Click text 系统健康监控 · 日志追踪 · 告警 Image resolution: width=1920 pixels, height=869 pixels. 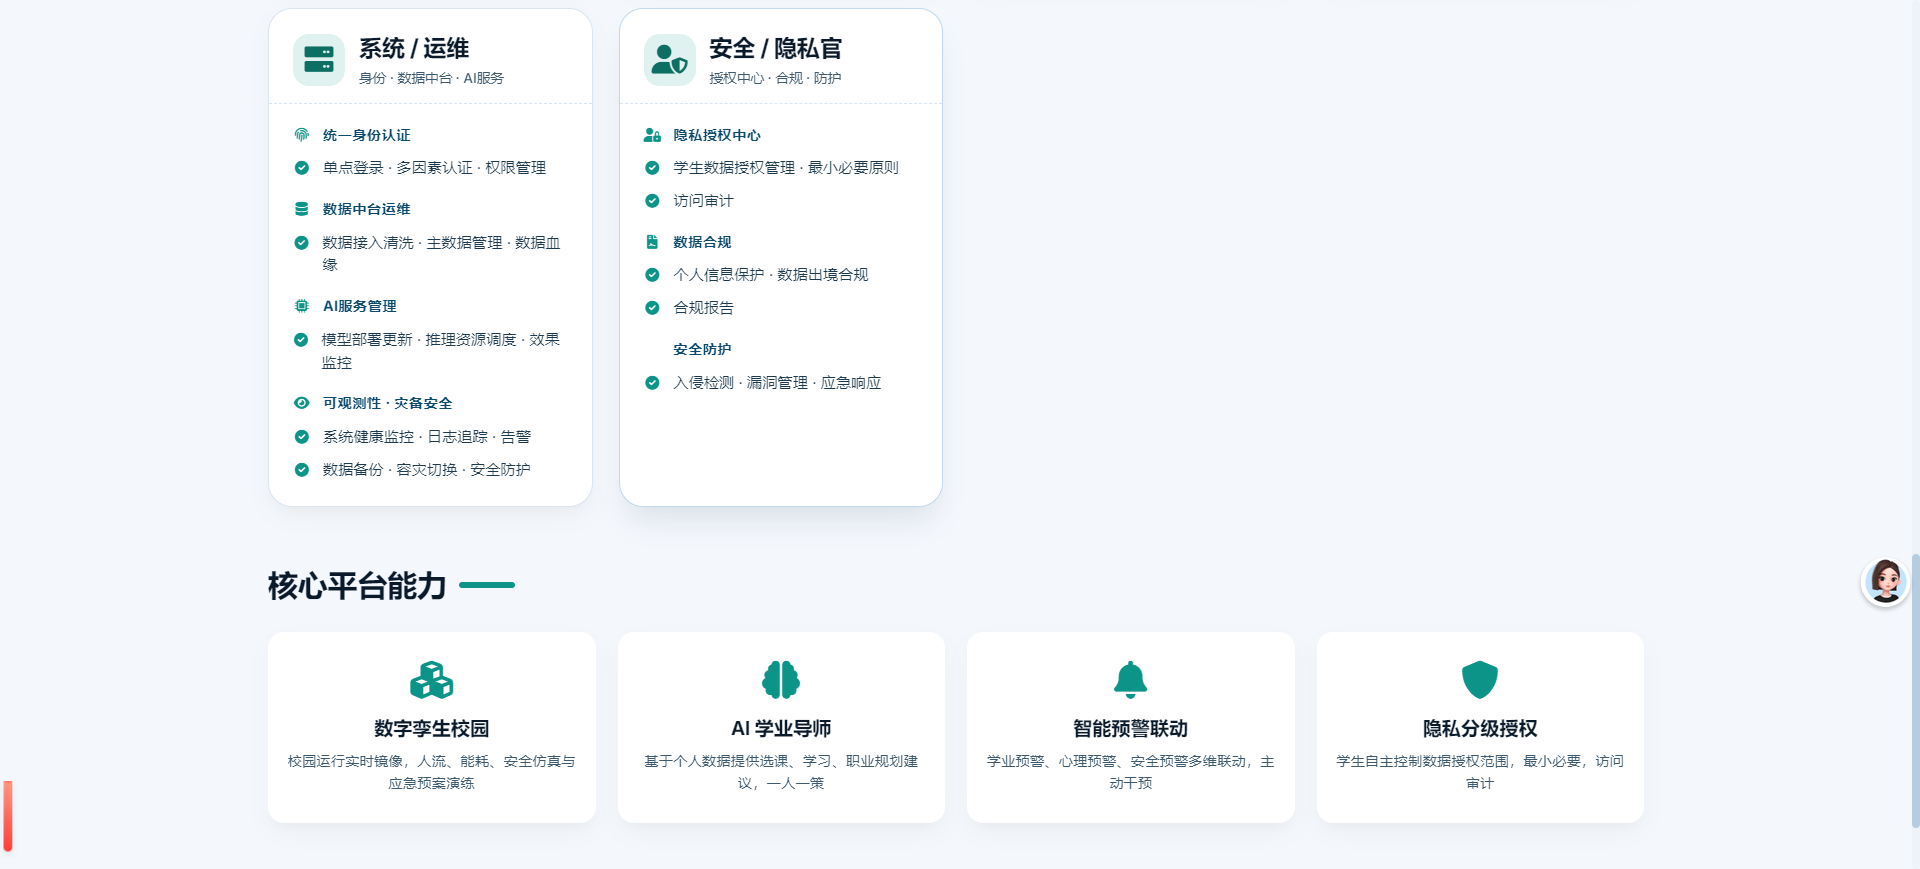(427, 437)
